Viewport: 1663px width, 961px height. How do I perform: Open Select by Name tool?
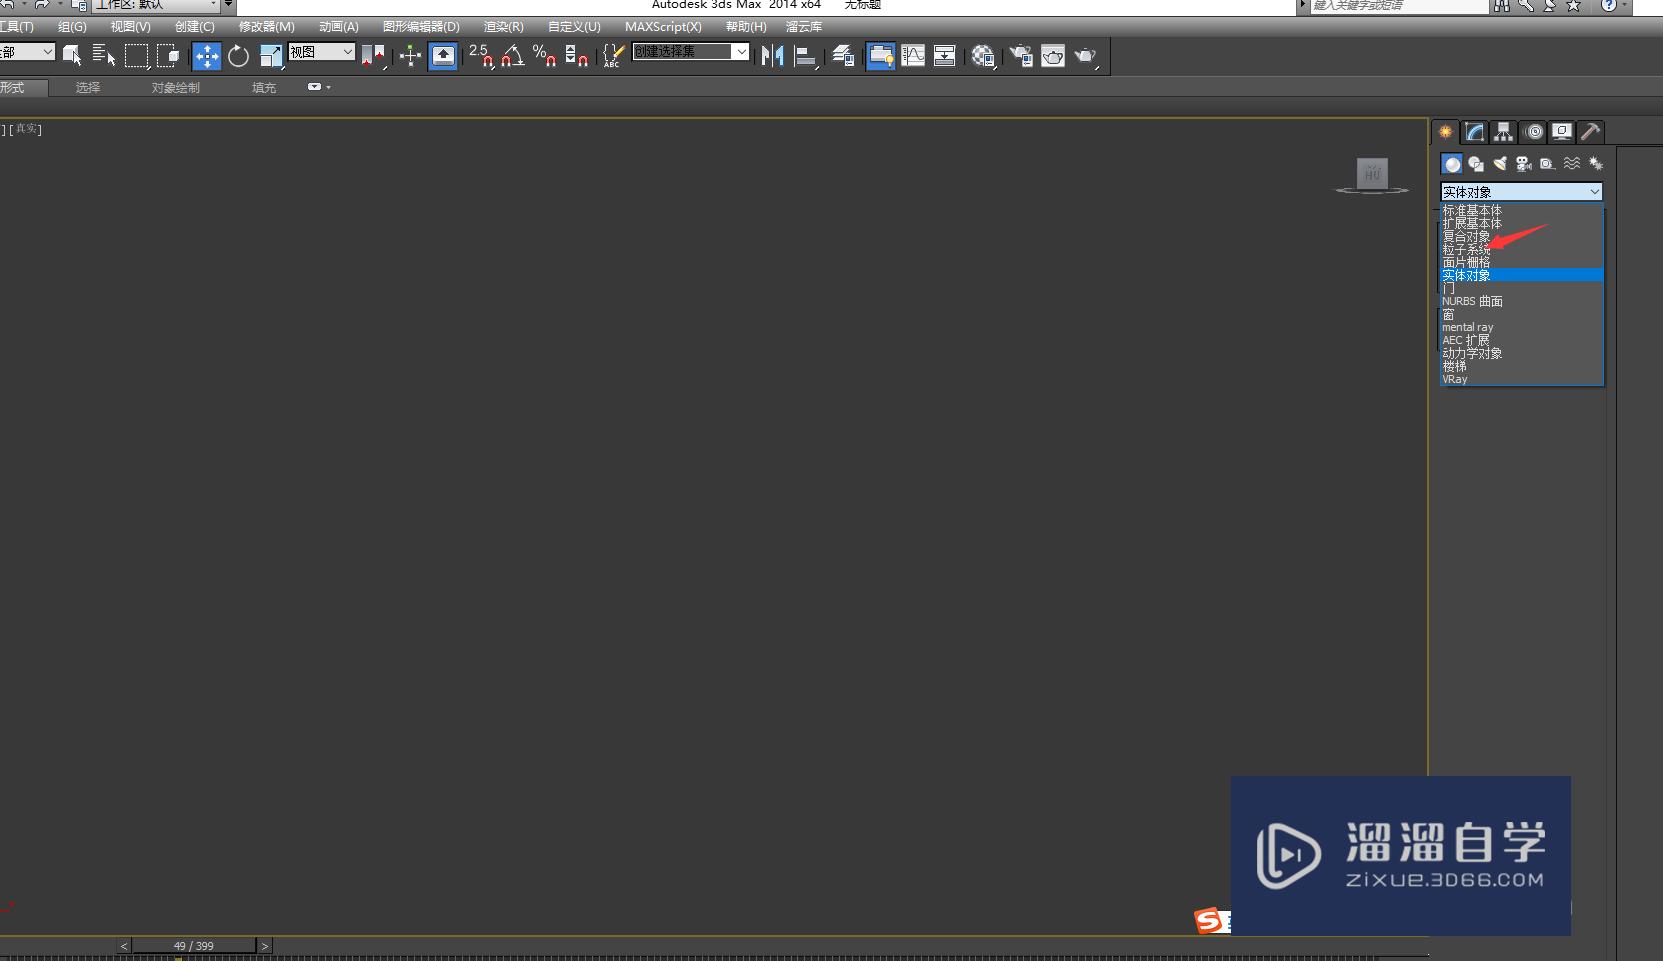coord(104,55)
